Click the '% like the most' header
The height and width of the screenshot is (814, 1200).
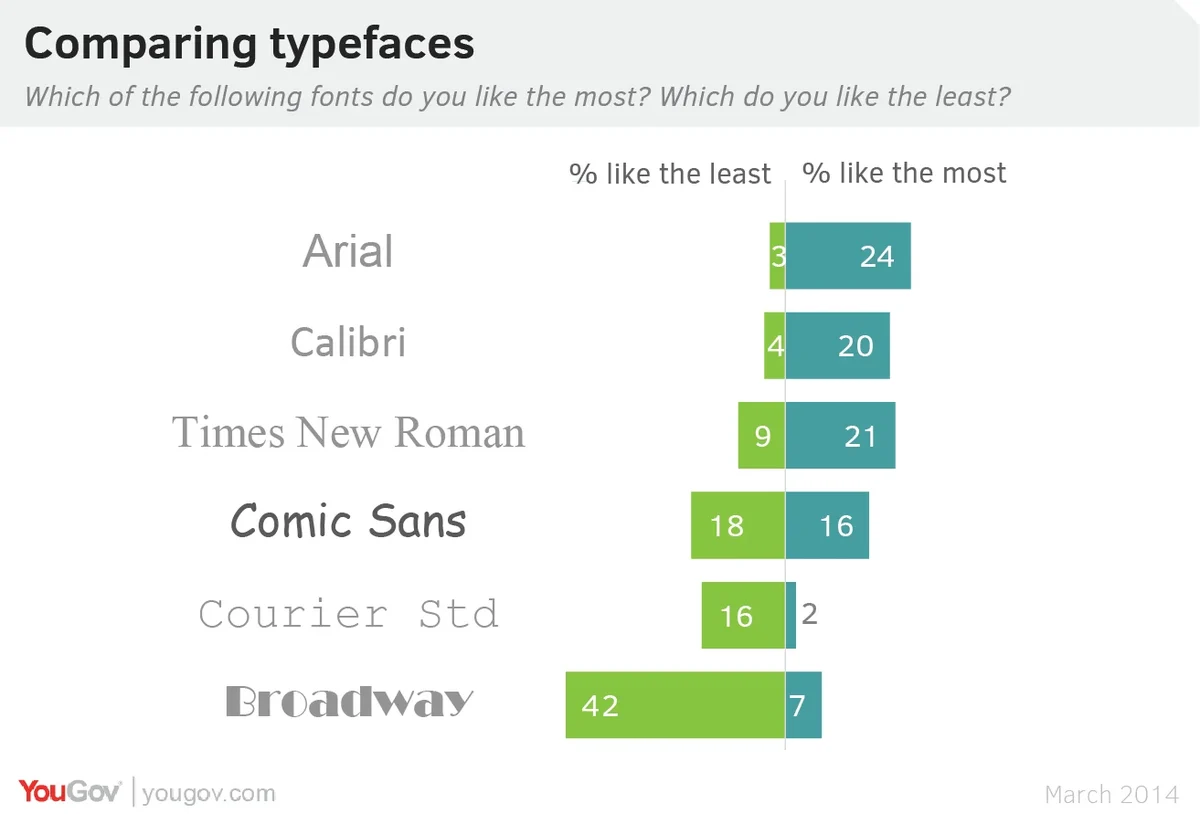[904, 173]
